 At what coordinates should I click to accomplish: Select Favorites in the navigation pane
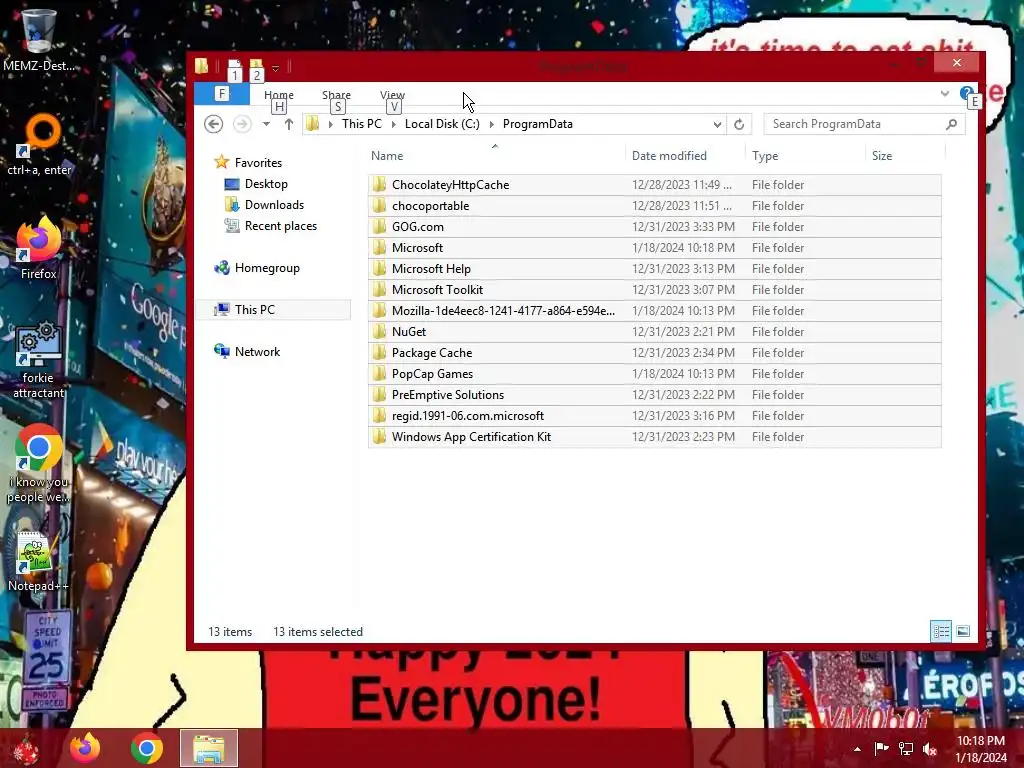(x=258, y=163)
